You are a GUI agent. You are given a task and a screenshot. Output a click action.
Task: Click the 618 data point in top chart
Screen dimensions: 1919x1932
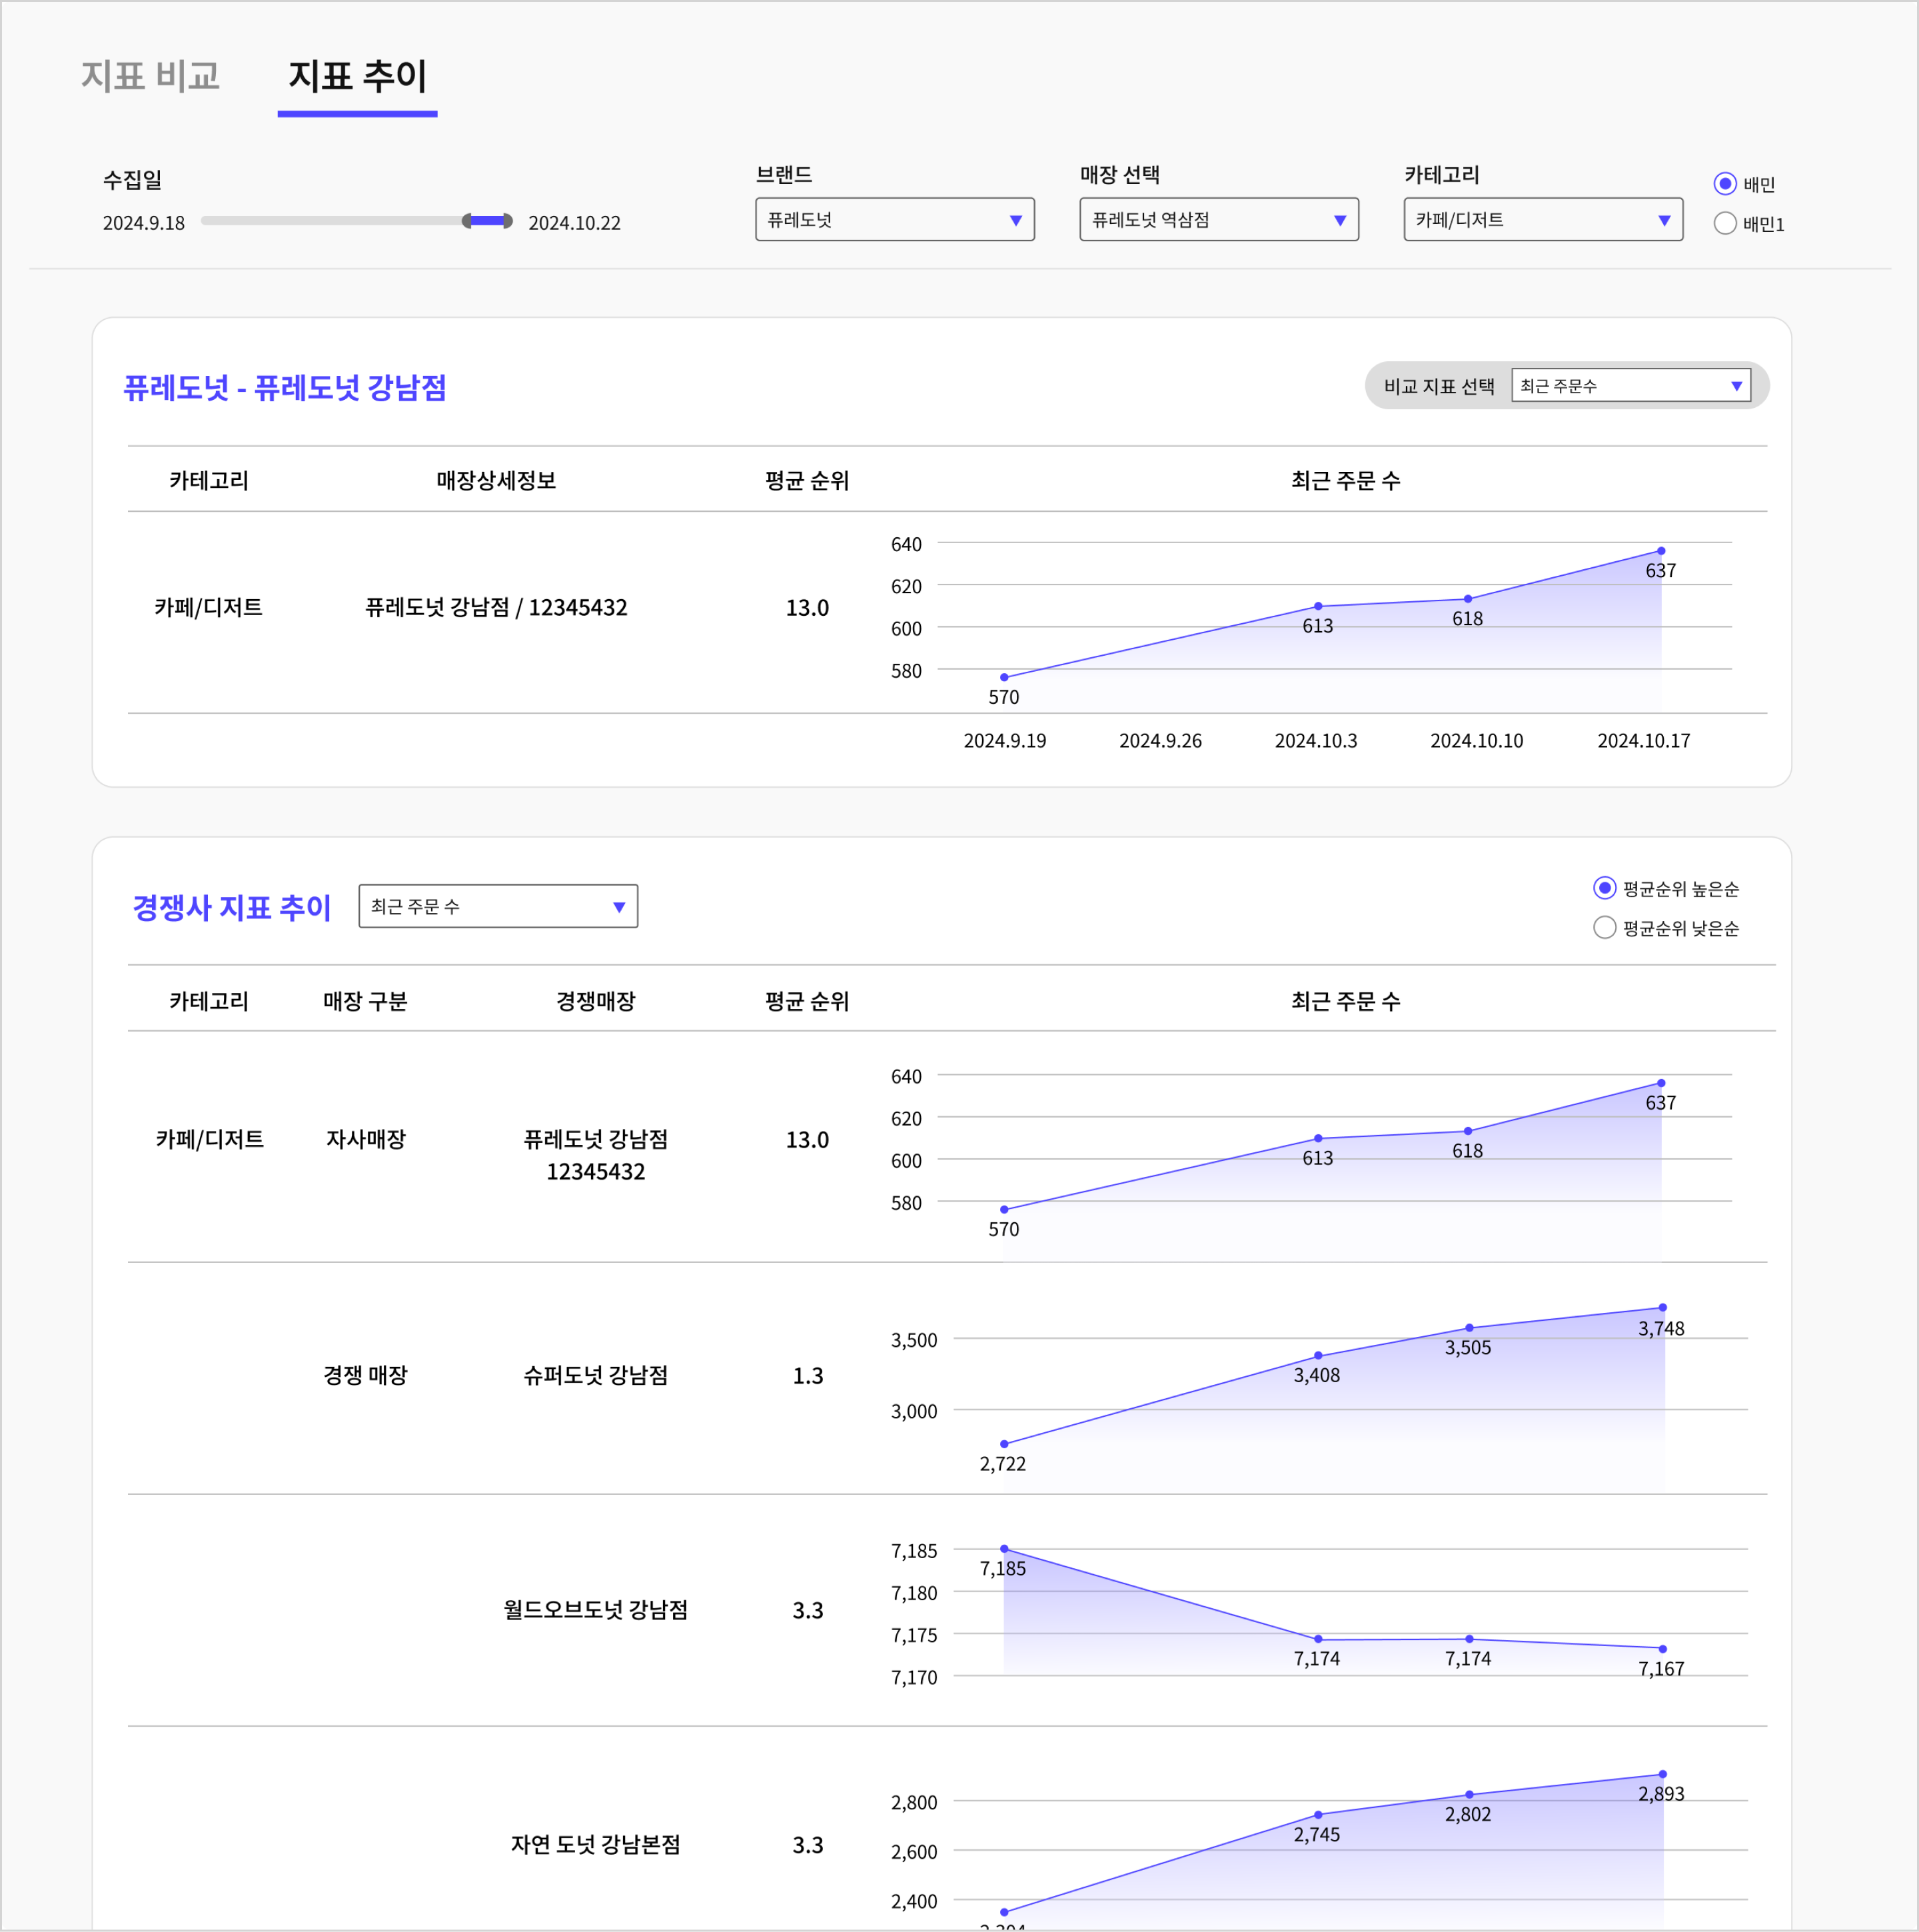(x=1467, y=600)
